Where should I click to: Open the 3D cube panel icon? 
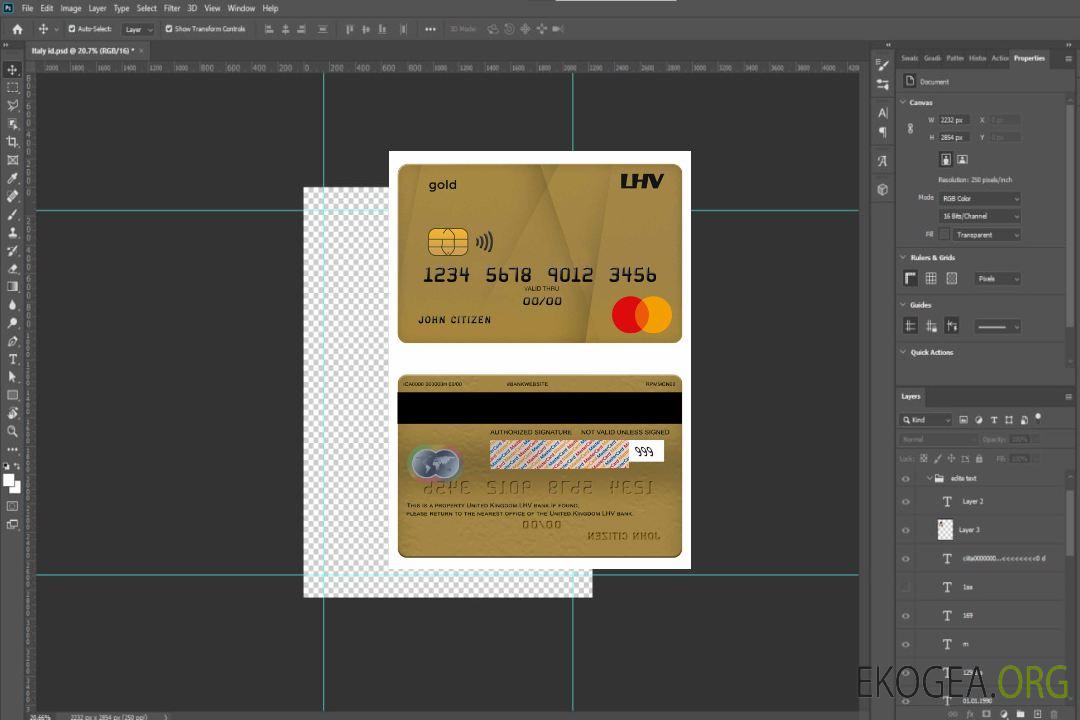point(883,189)
